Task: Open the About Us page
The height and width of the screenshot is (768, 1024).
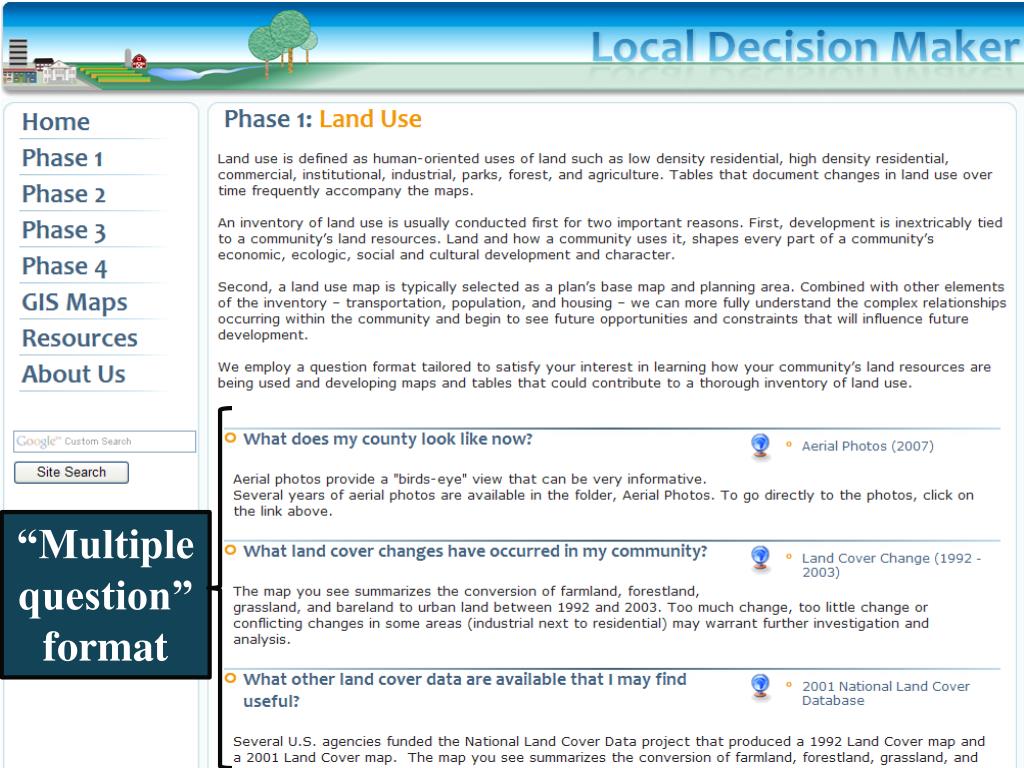Action: (x=73, y=374)
